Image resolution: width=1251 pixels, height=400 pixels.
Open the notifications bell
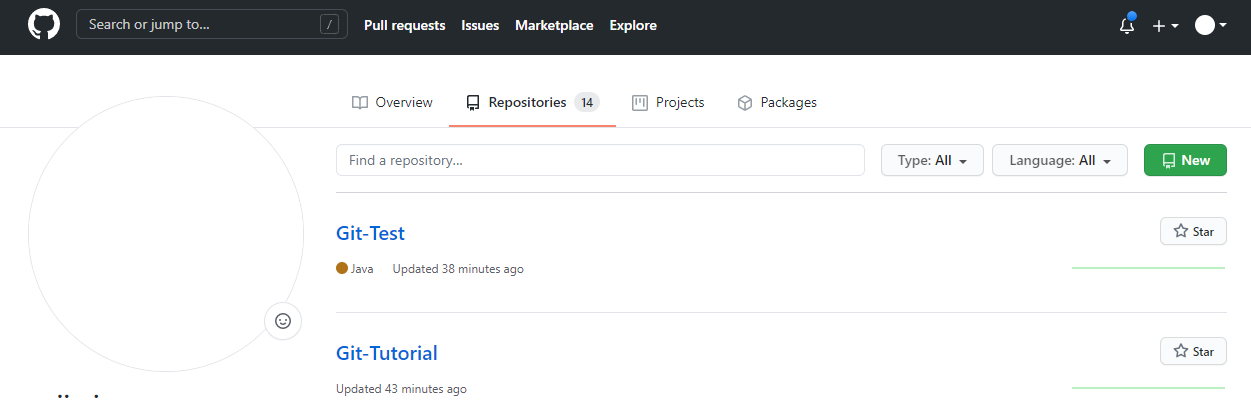pyautogui.click(x=1127, y=25)
